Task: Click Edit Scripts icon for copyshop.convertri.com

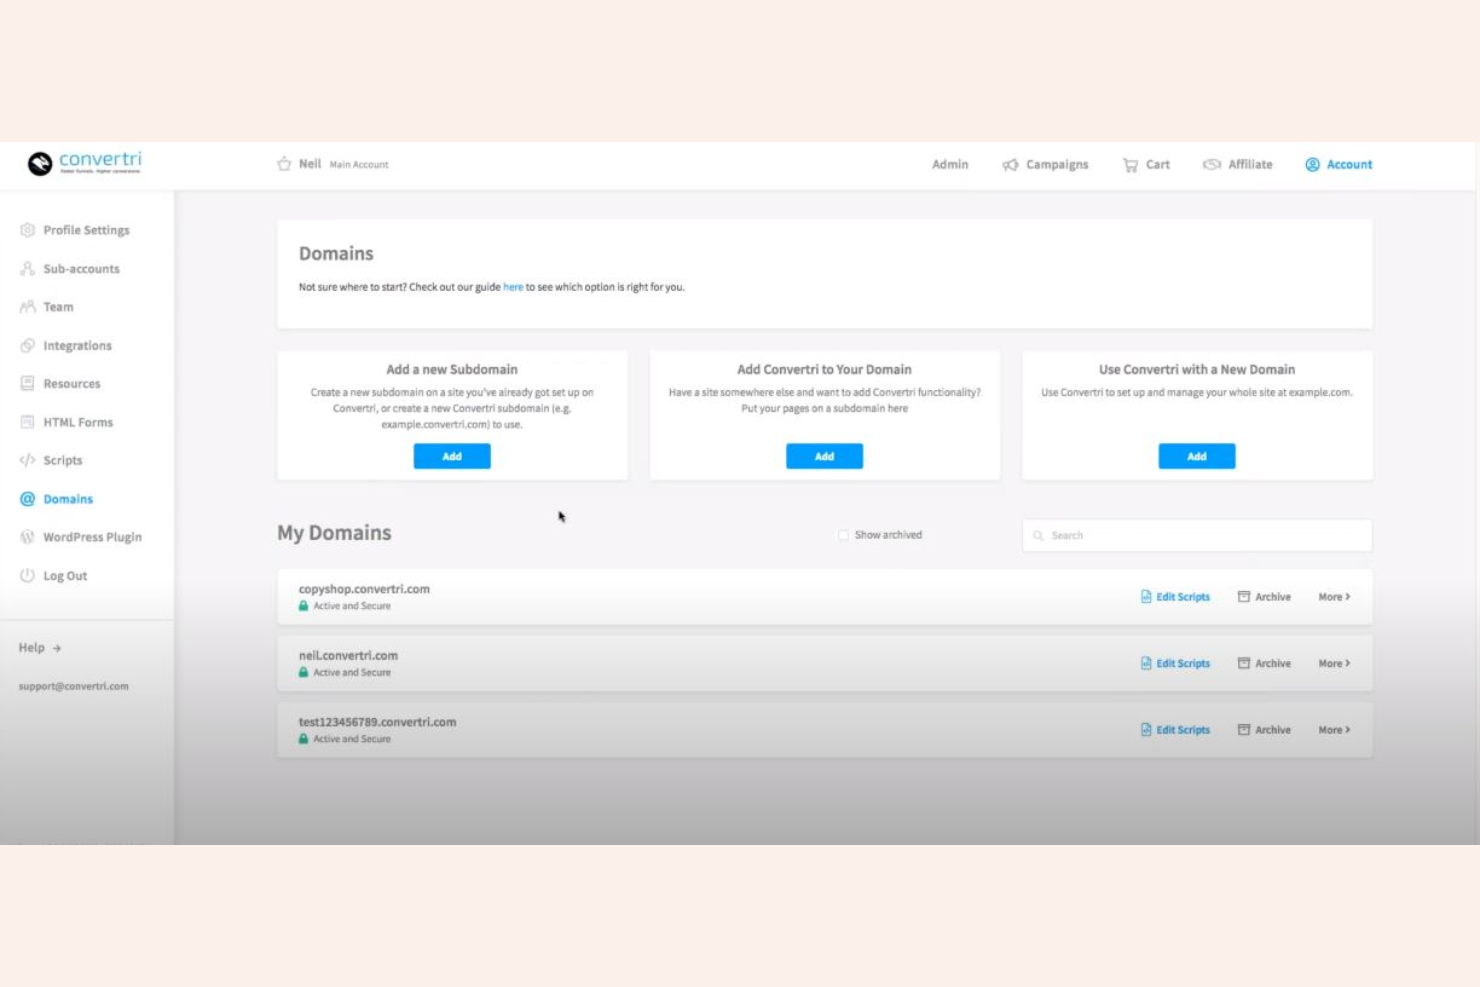Action: 1146,597
